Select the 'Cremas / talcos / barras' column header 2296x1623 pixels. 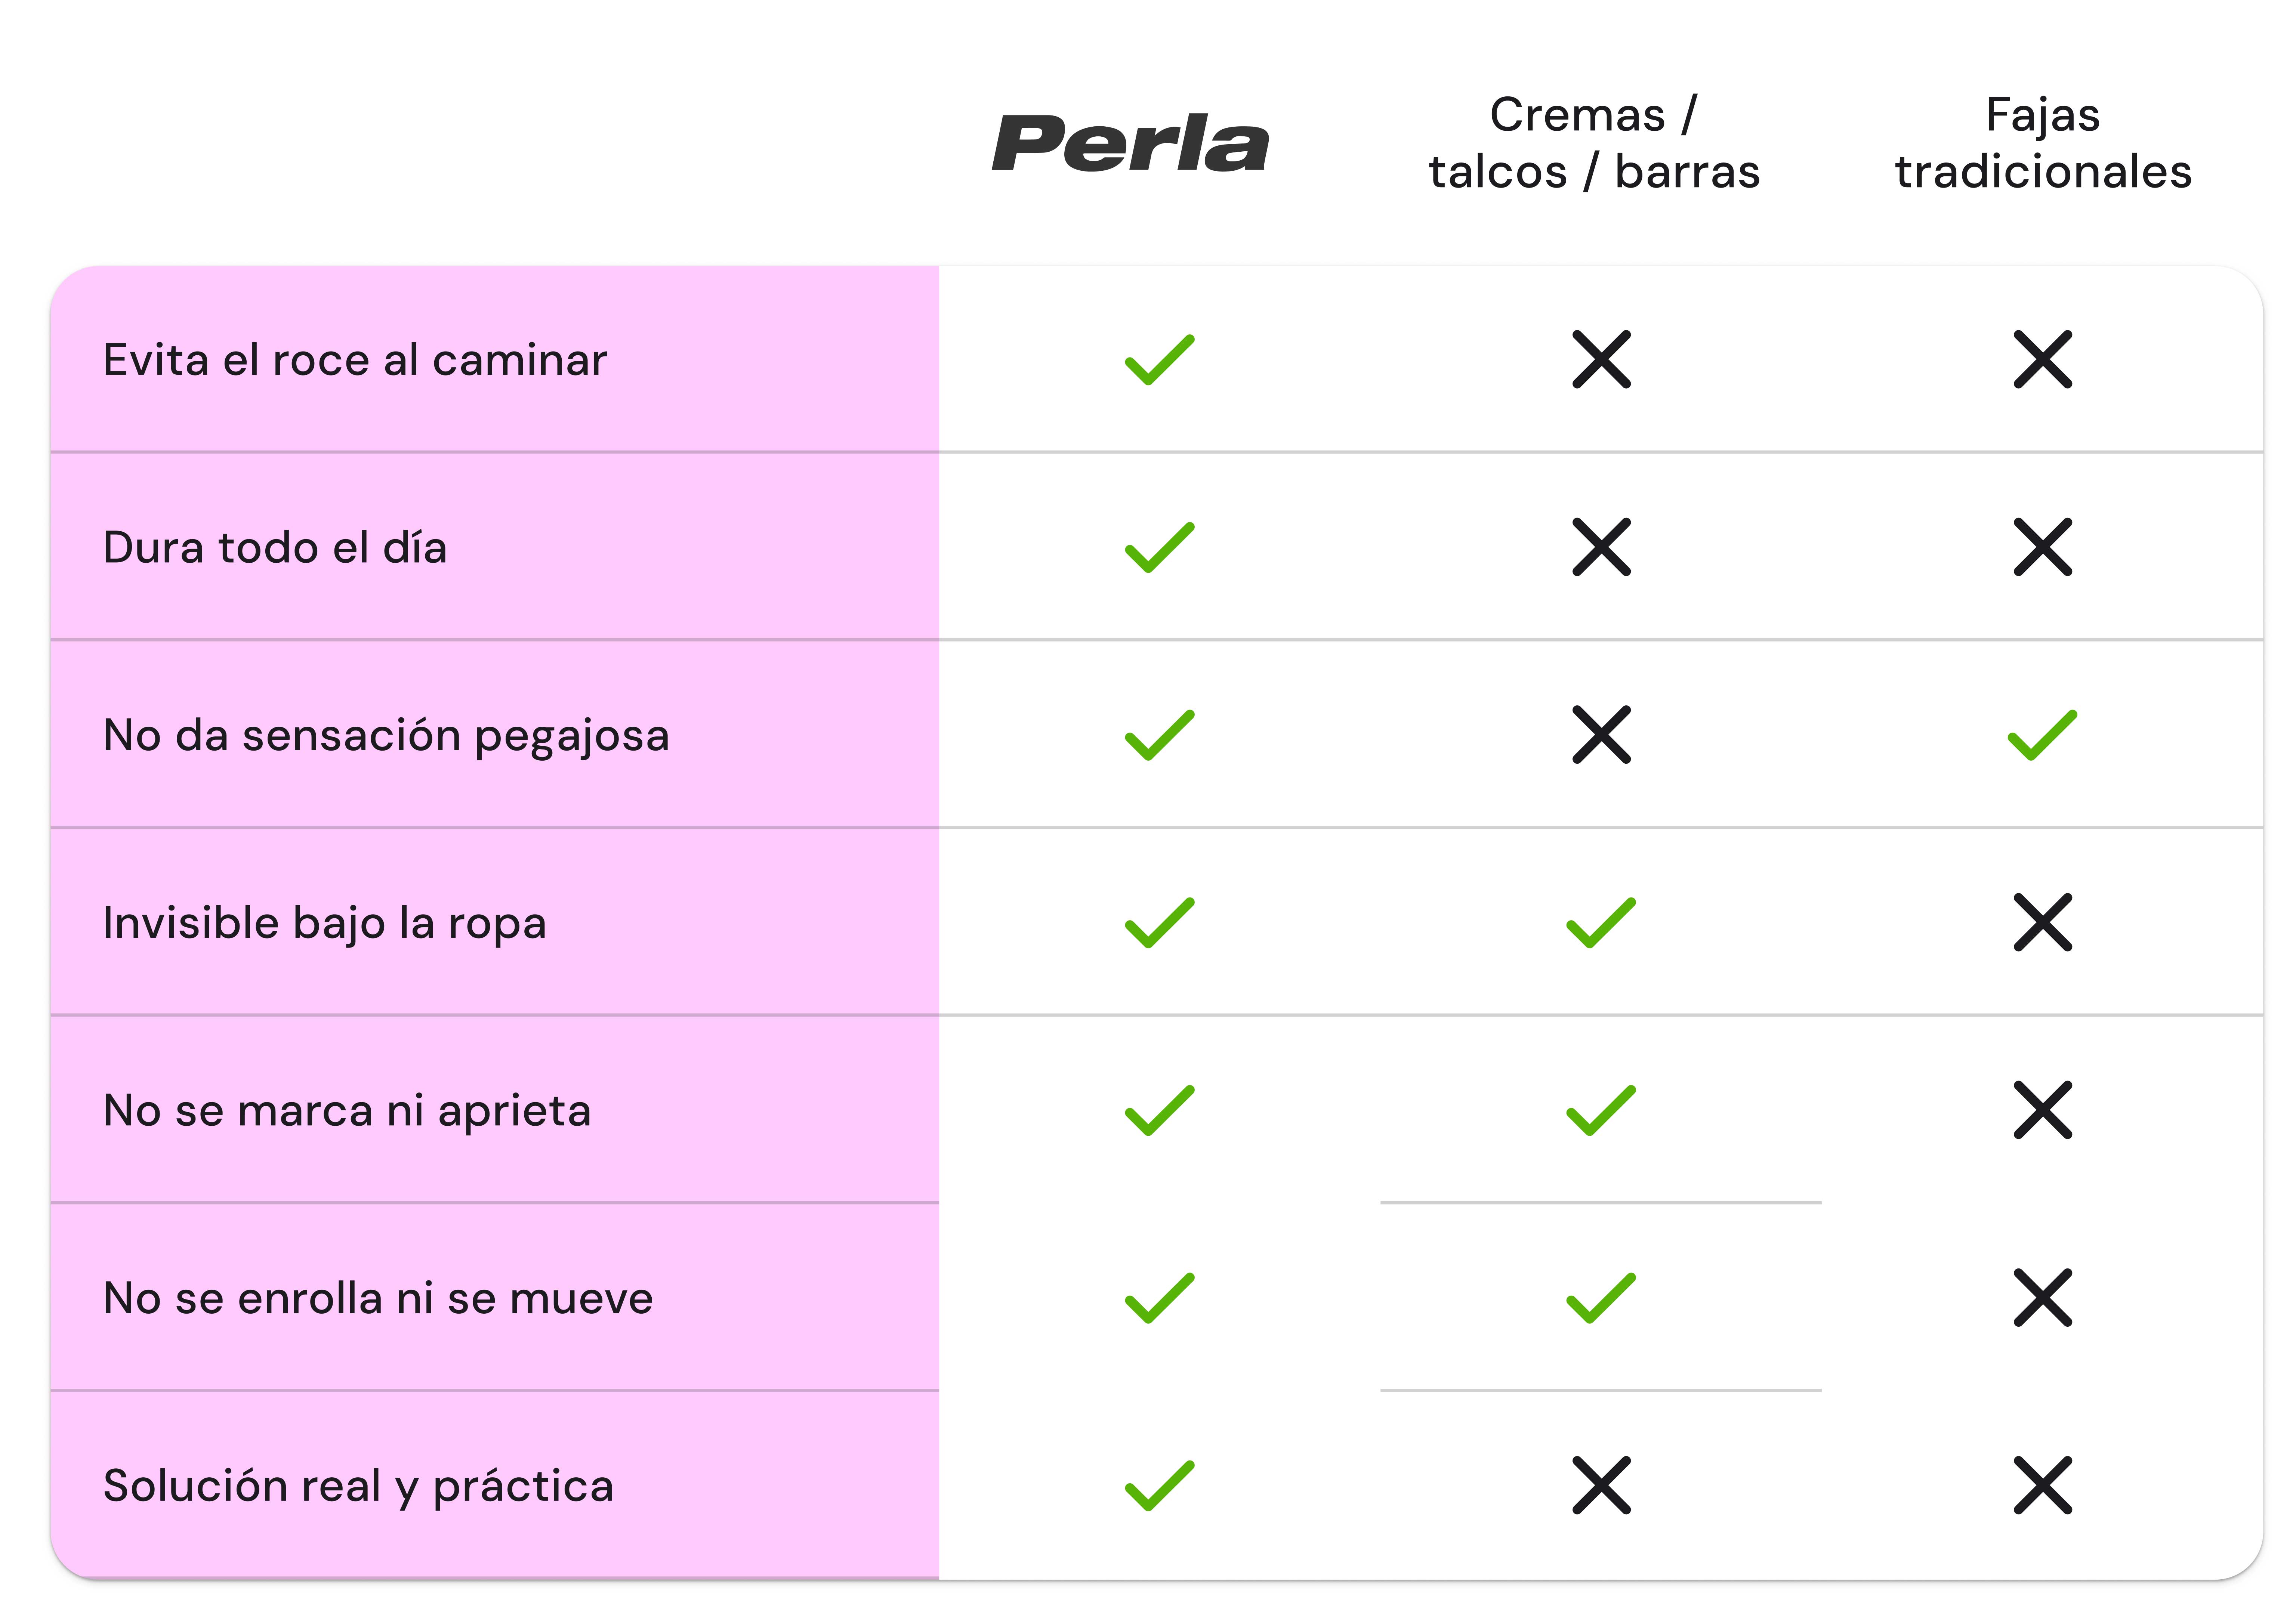pyautogui.click(x=1594, y=143)
